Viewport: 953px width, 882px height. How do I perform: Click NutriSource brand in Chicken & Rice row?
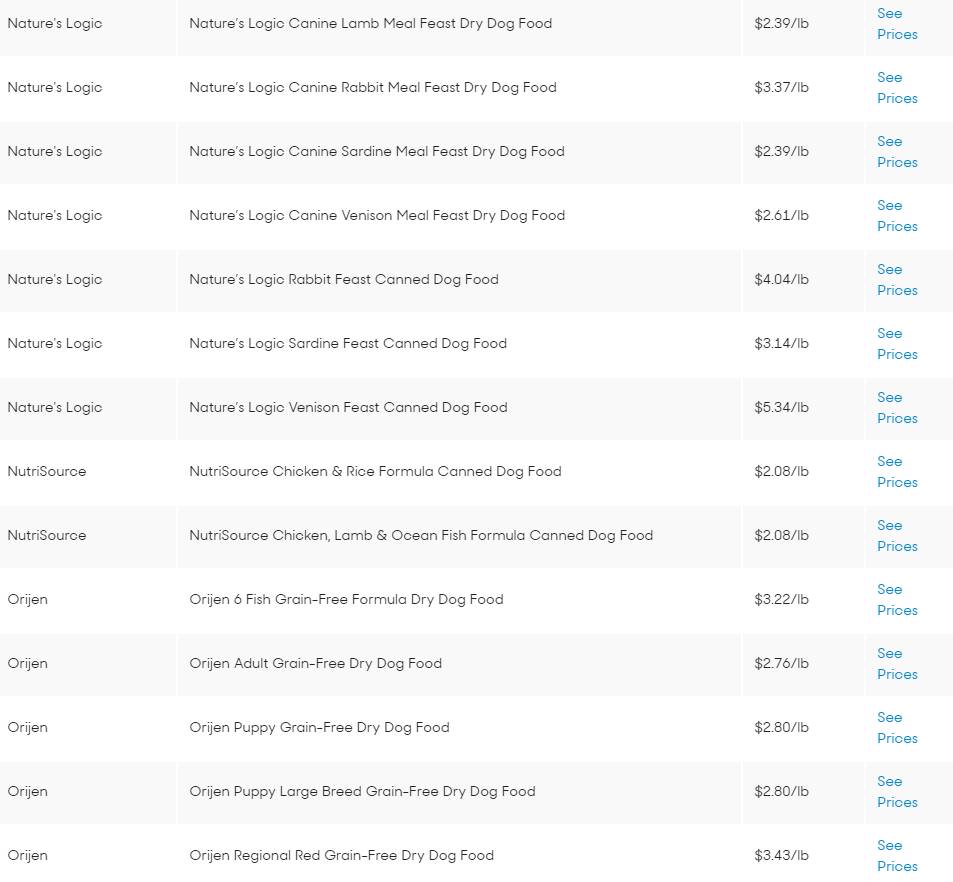click(x=47, y=472)
